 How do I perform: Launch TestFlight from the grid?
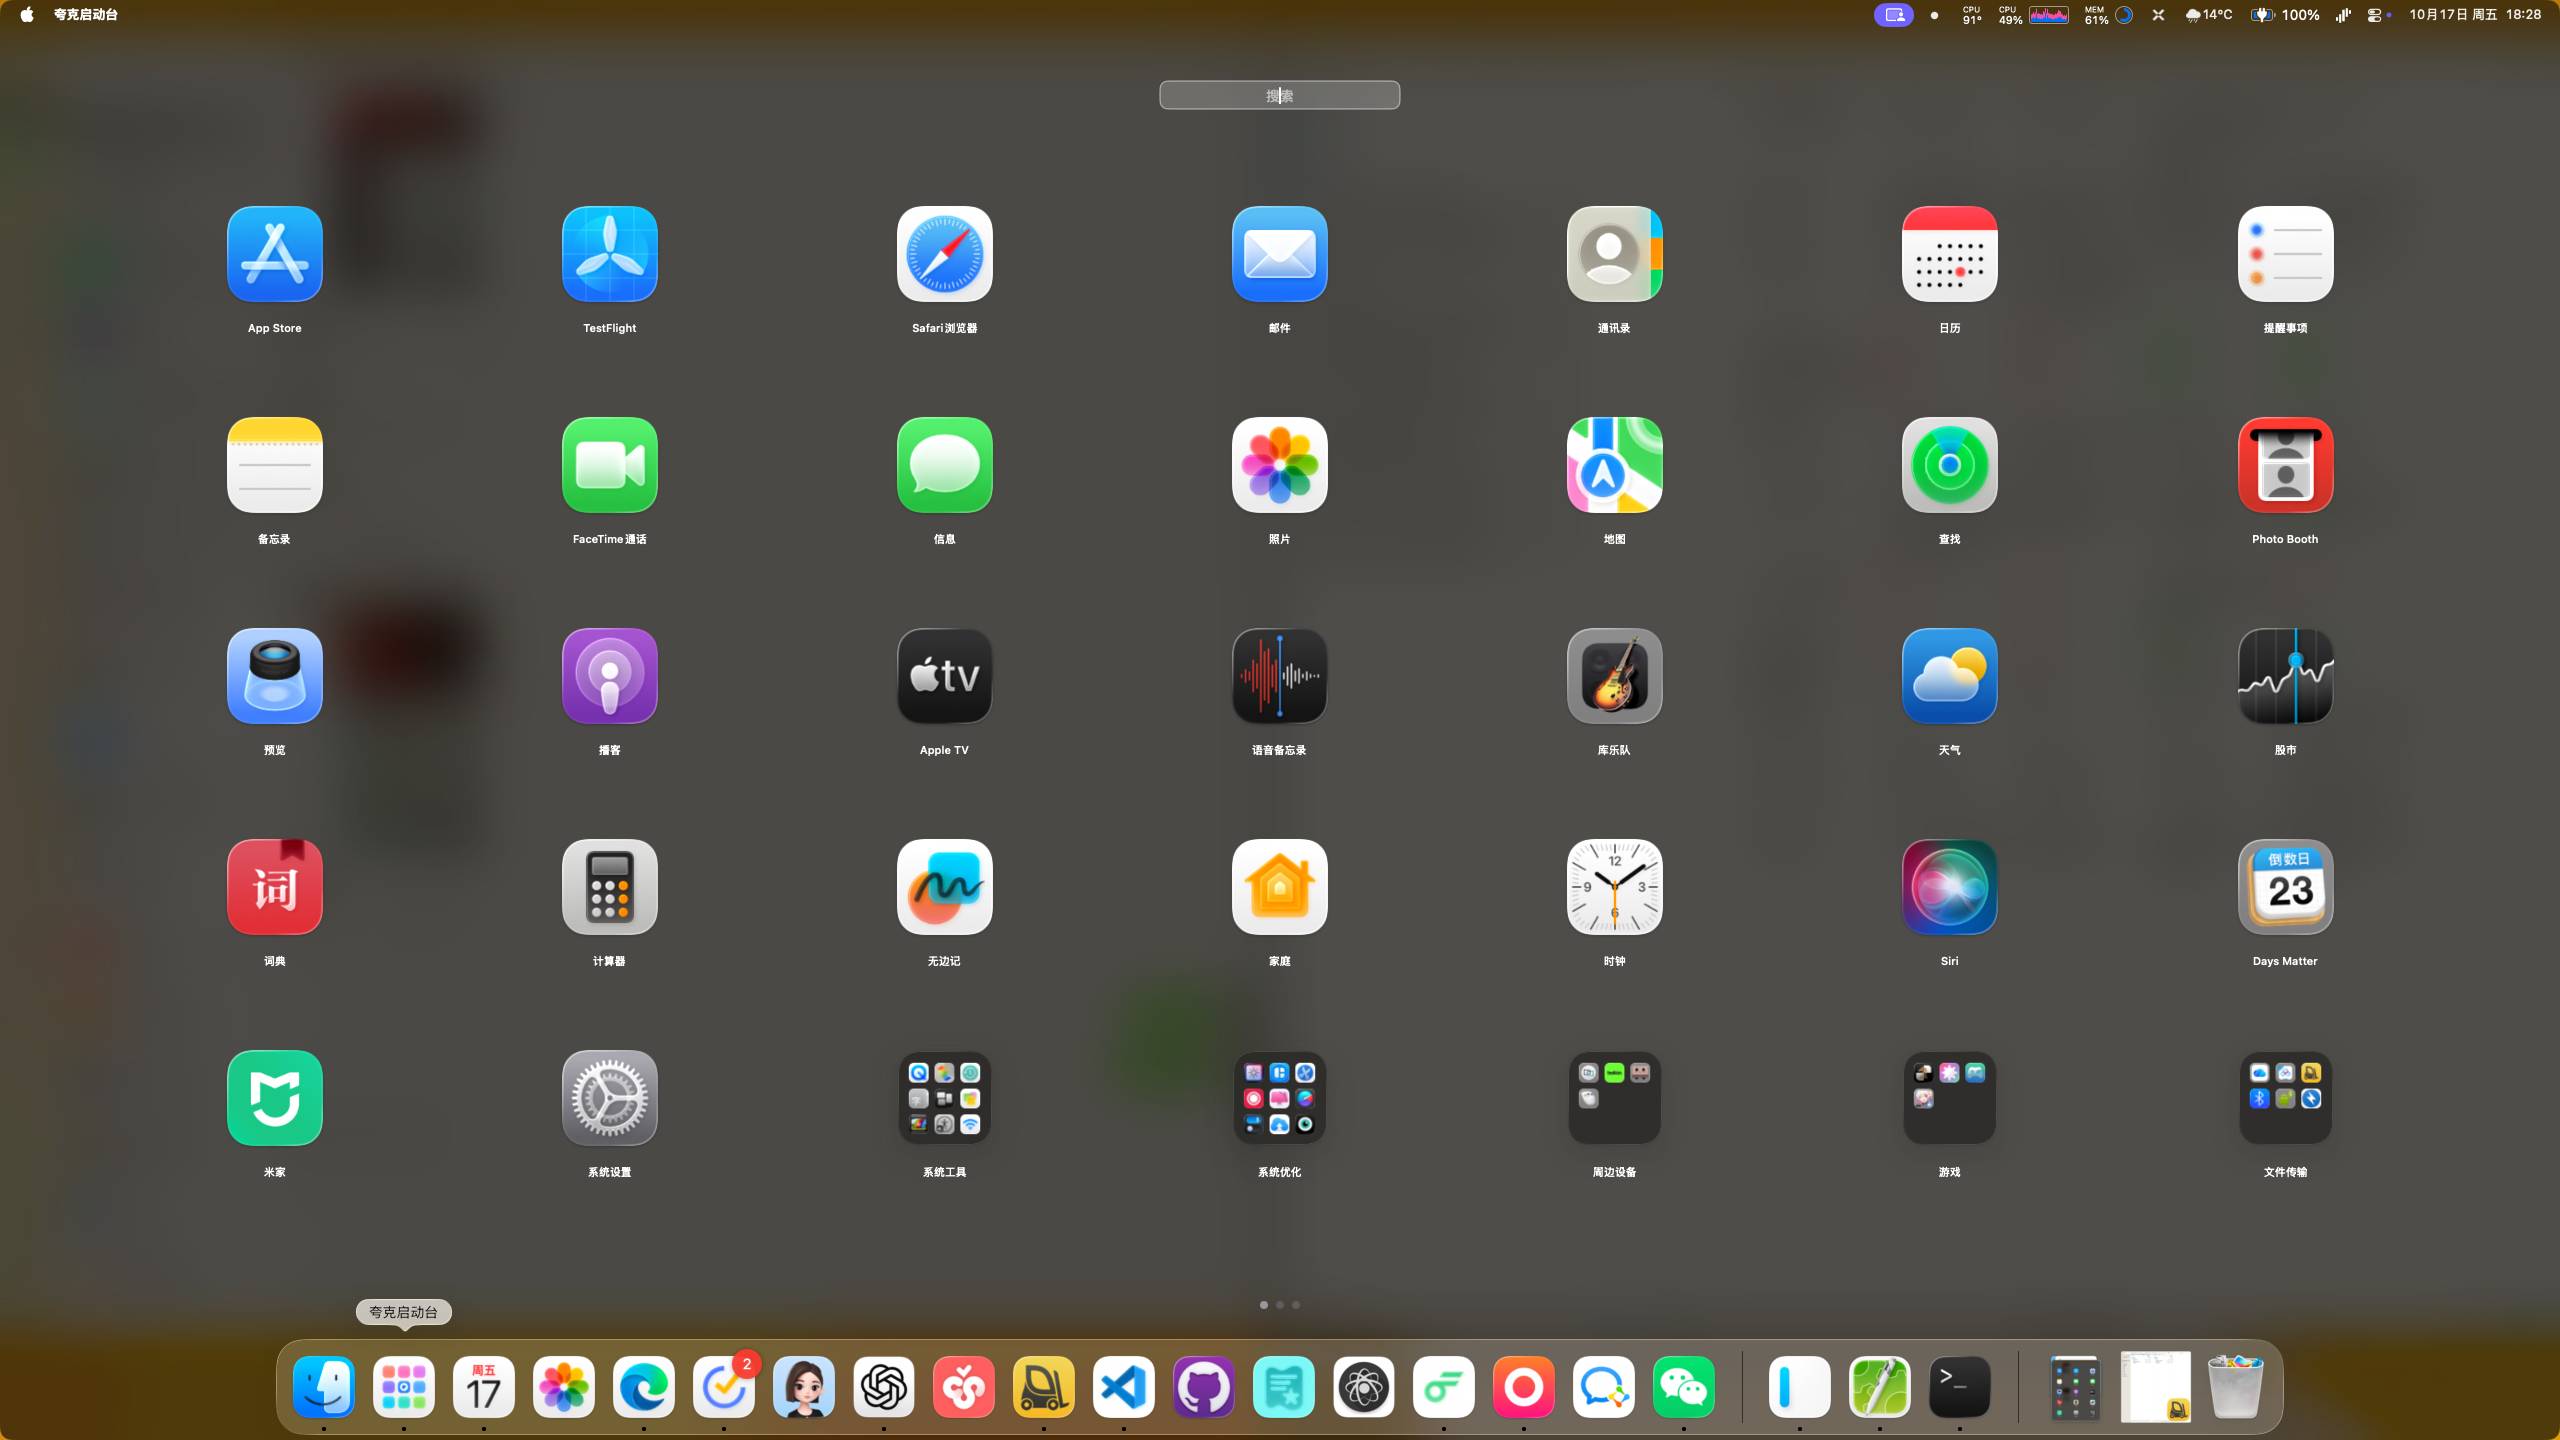(609, 254)
